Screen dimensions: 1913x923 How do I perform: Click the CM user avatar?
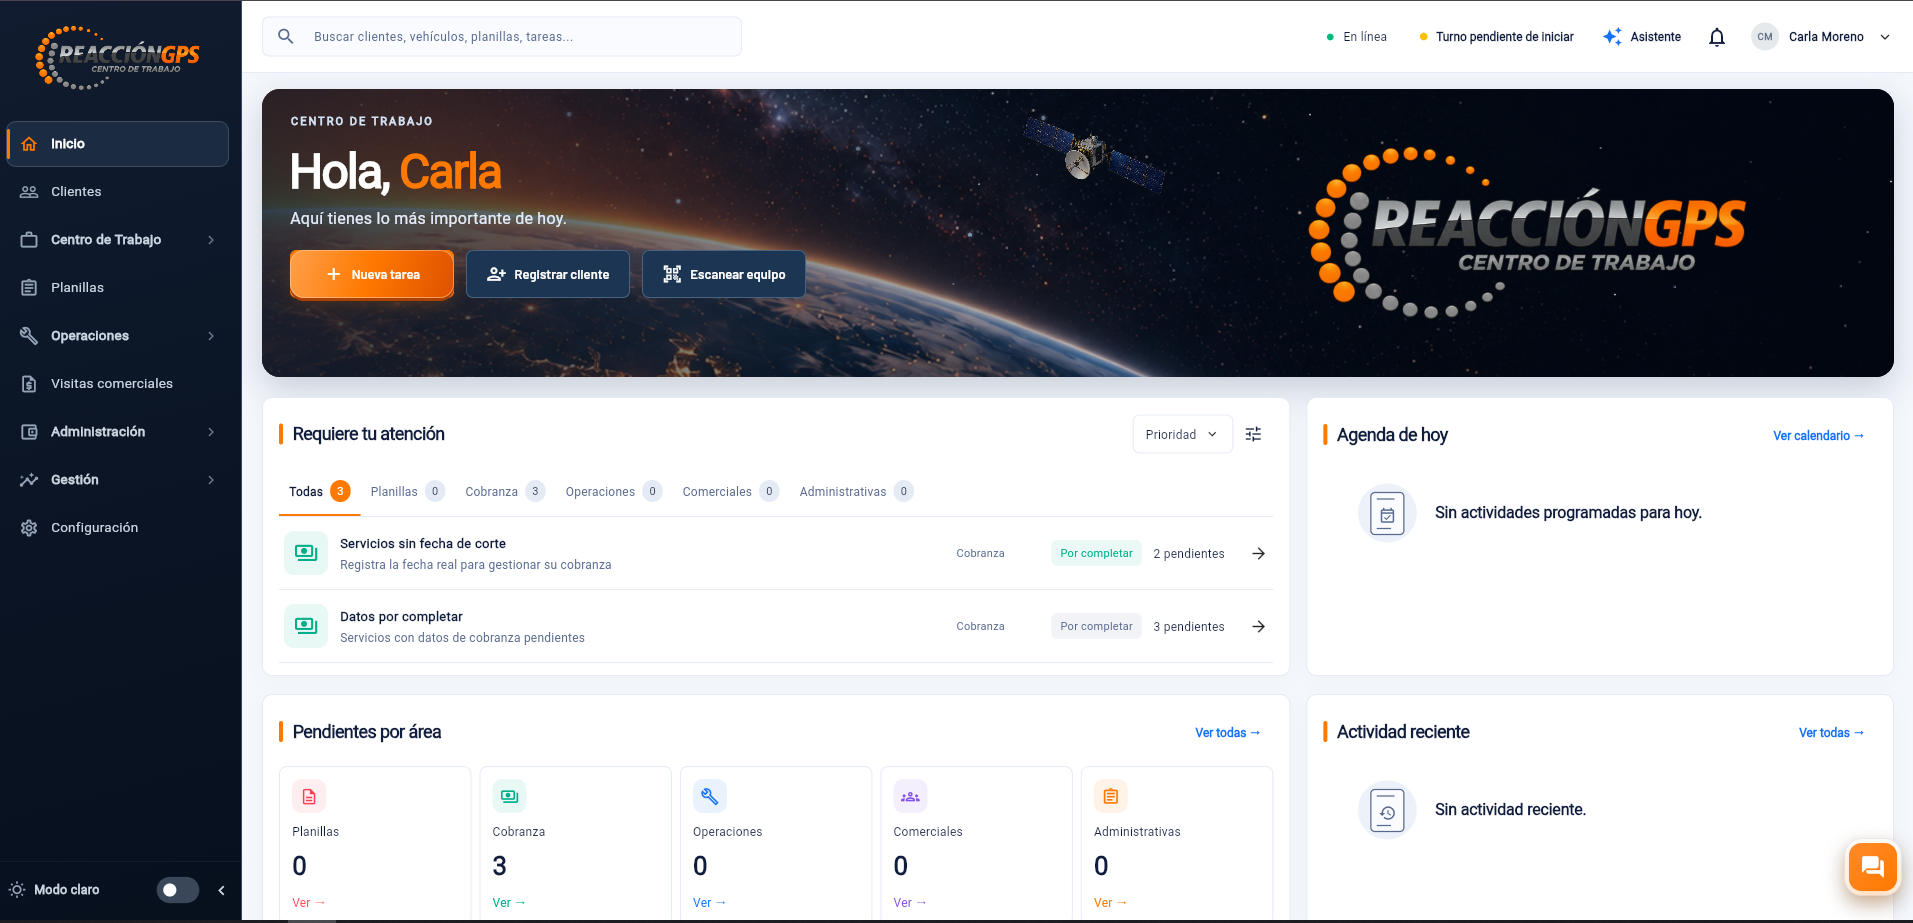1765,37
